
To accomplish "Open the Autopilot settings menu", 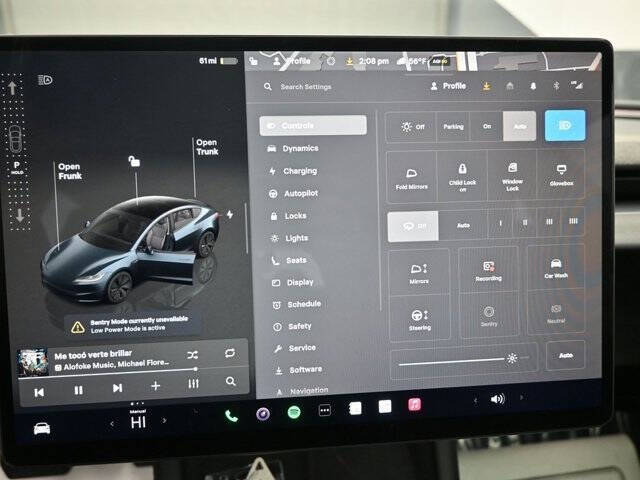I will tap(293, 193).
